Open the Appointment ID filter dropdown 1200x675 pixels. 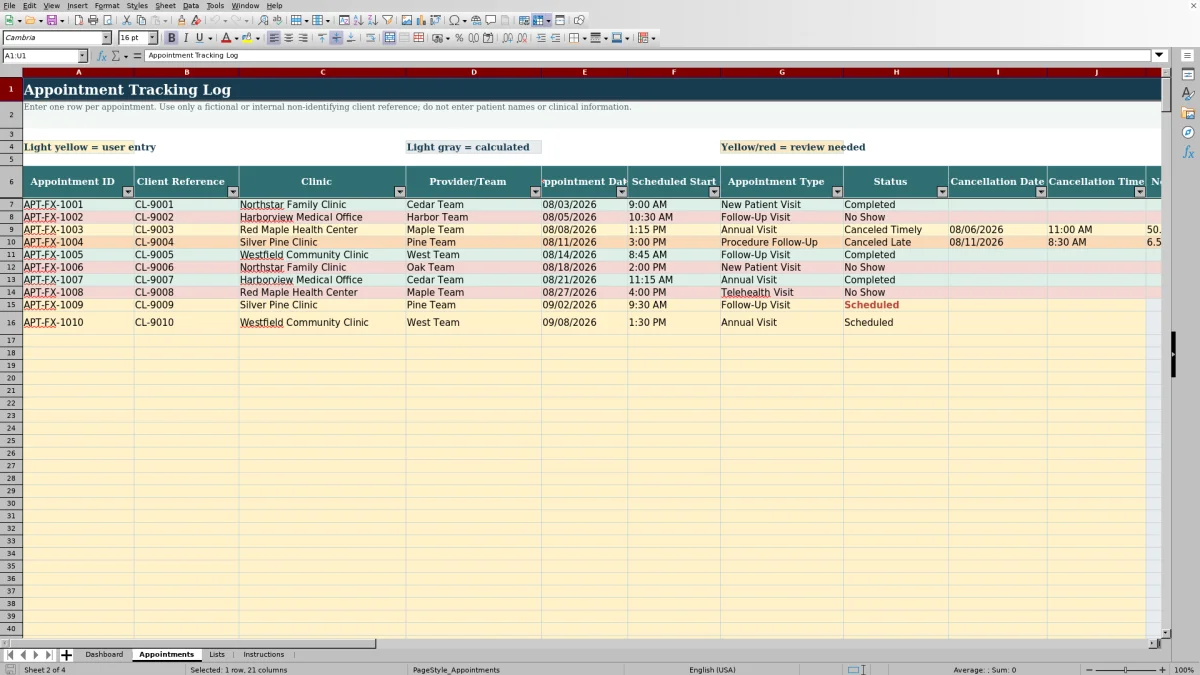127,192
